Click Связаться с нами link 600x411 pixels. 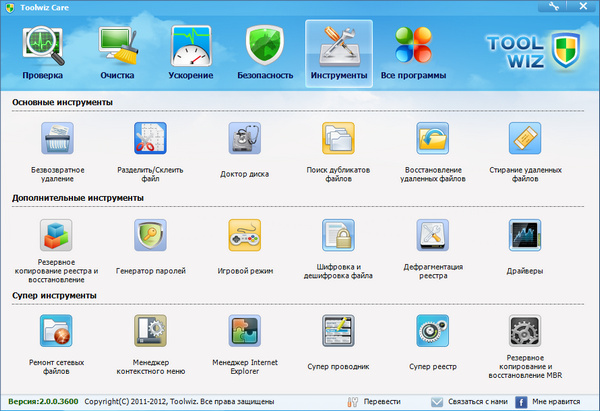click(x=468, y=401)
